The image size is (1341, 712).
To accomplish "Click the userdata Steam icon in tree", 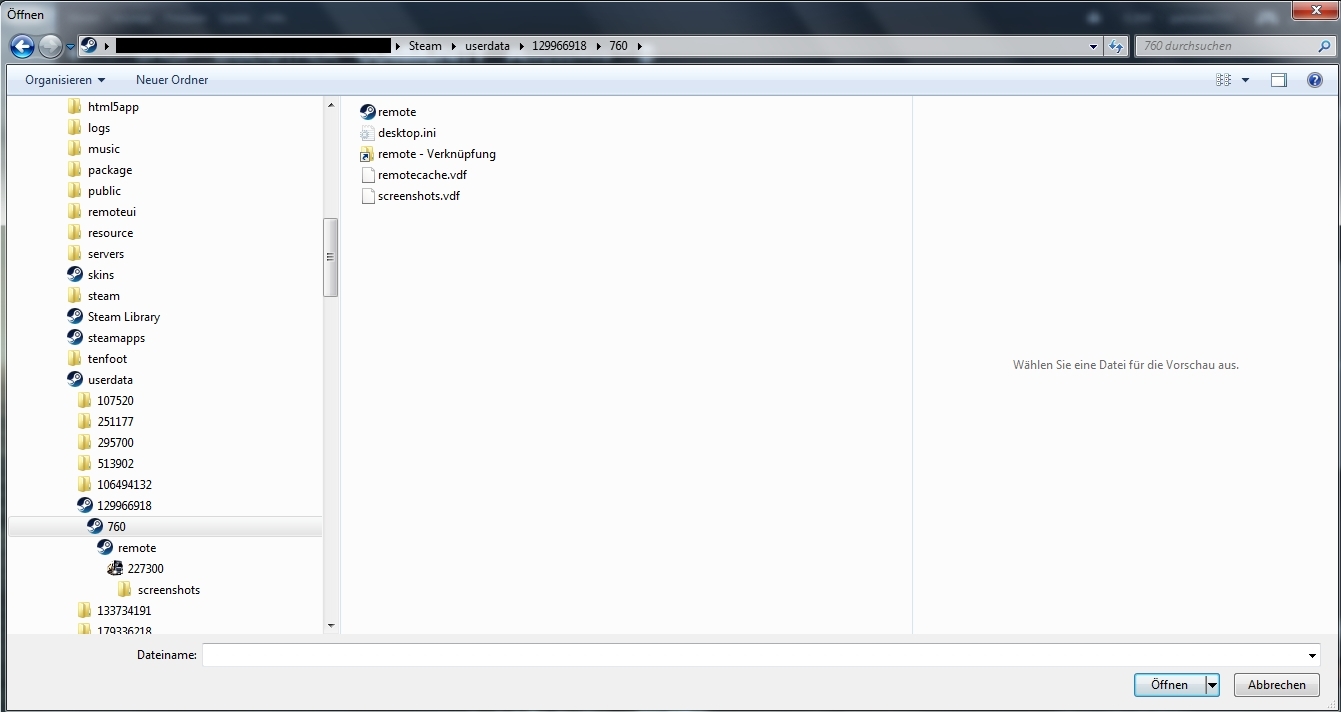I will (75, 379).
